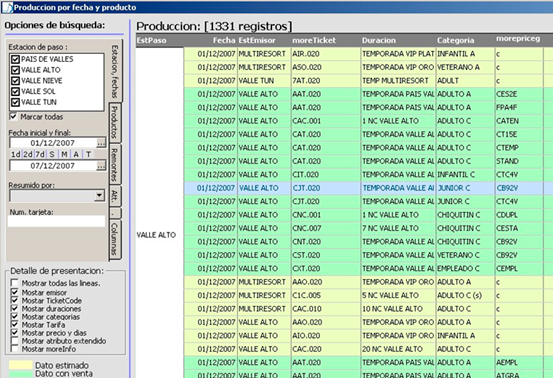Sort by morepriceg column header
The image size is (553, 378).
point(519,39)
